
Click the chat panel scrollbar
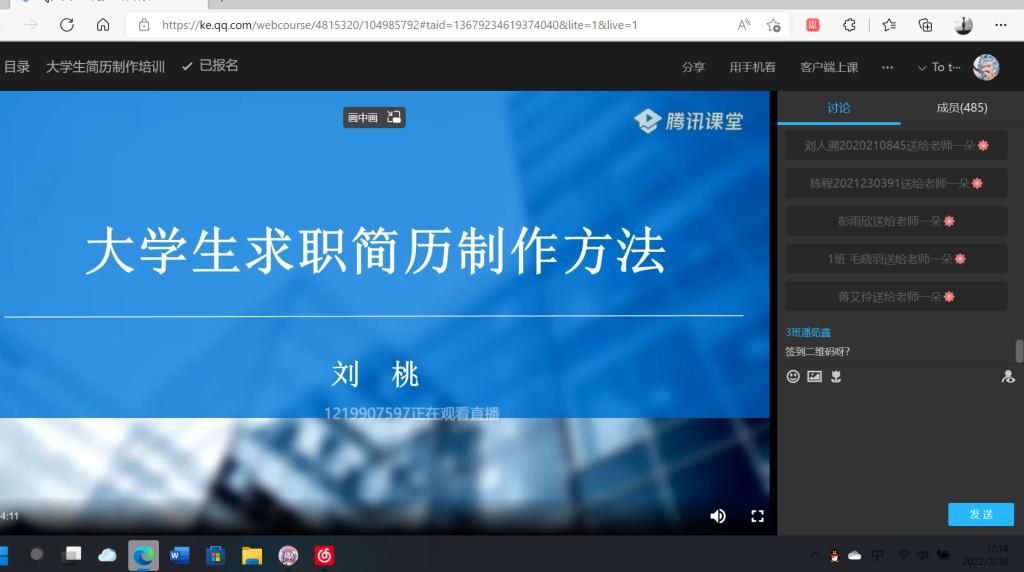1019,351
